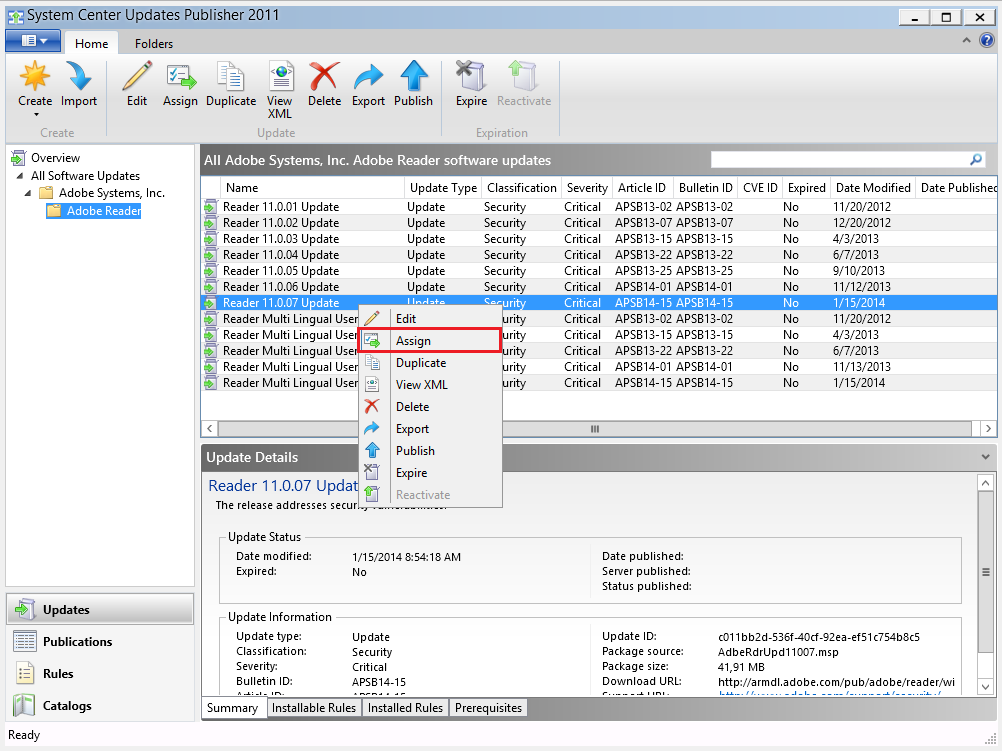Screen dimensions: 1002x751
Task: Select the Reader 11.0.03 Update row
Action: (x=599, y=239)
